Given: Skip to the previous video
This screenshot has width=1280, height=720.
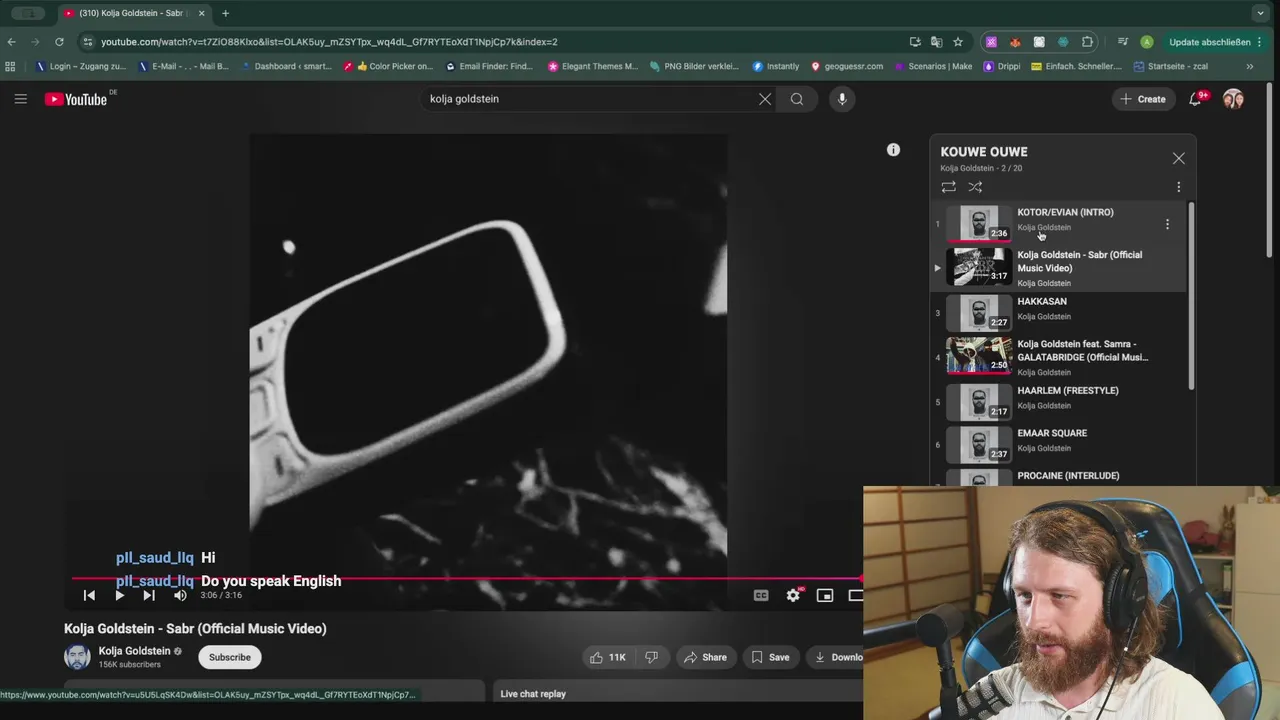Looking at the screenshot, I should coord(89,595).
